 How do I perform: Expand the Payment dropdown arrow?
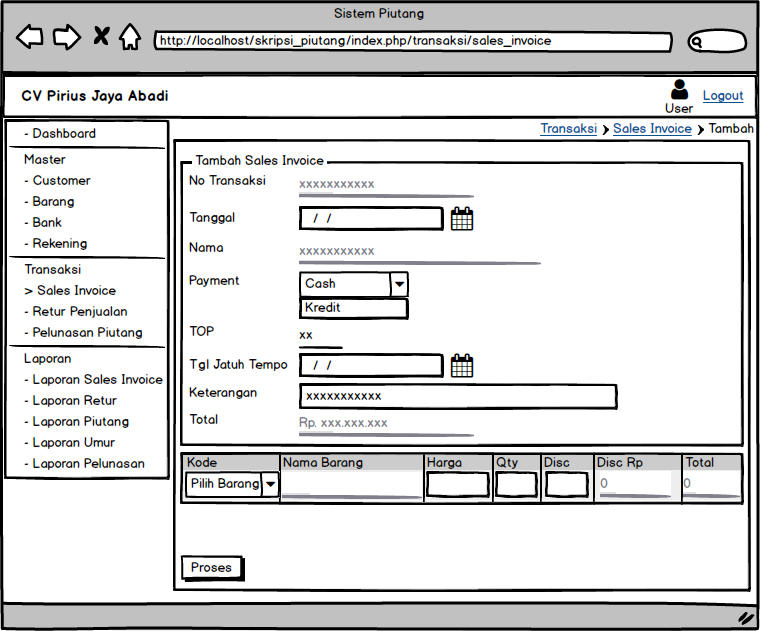pyautogui.click(x=399, y=284)
